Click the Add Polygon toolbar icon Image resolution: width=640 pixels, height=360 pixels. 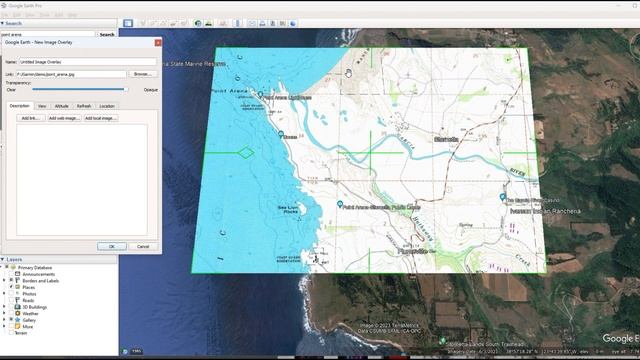click(153, 23)
